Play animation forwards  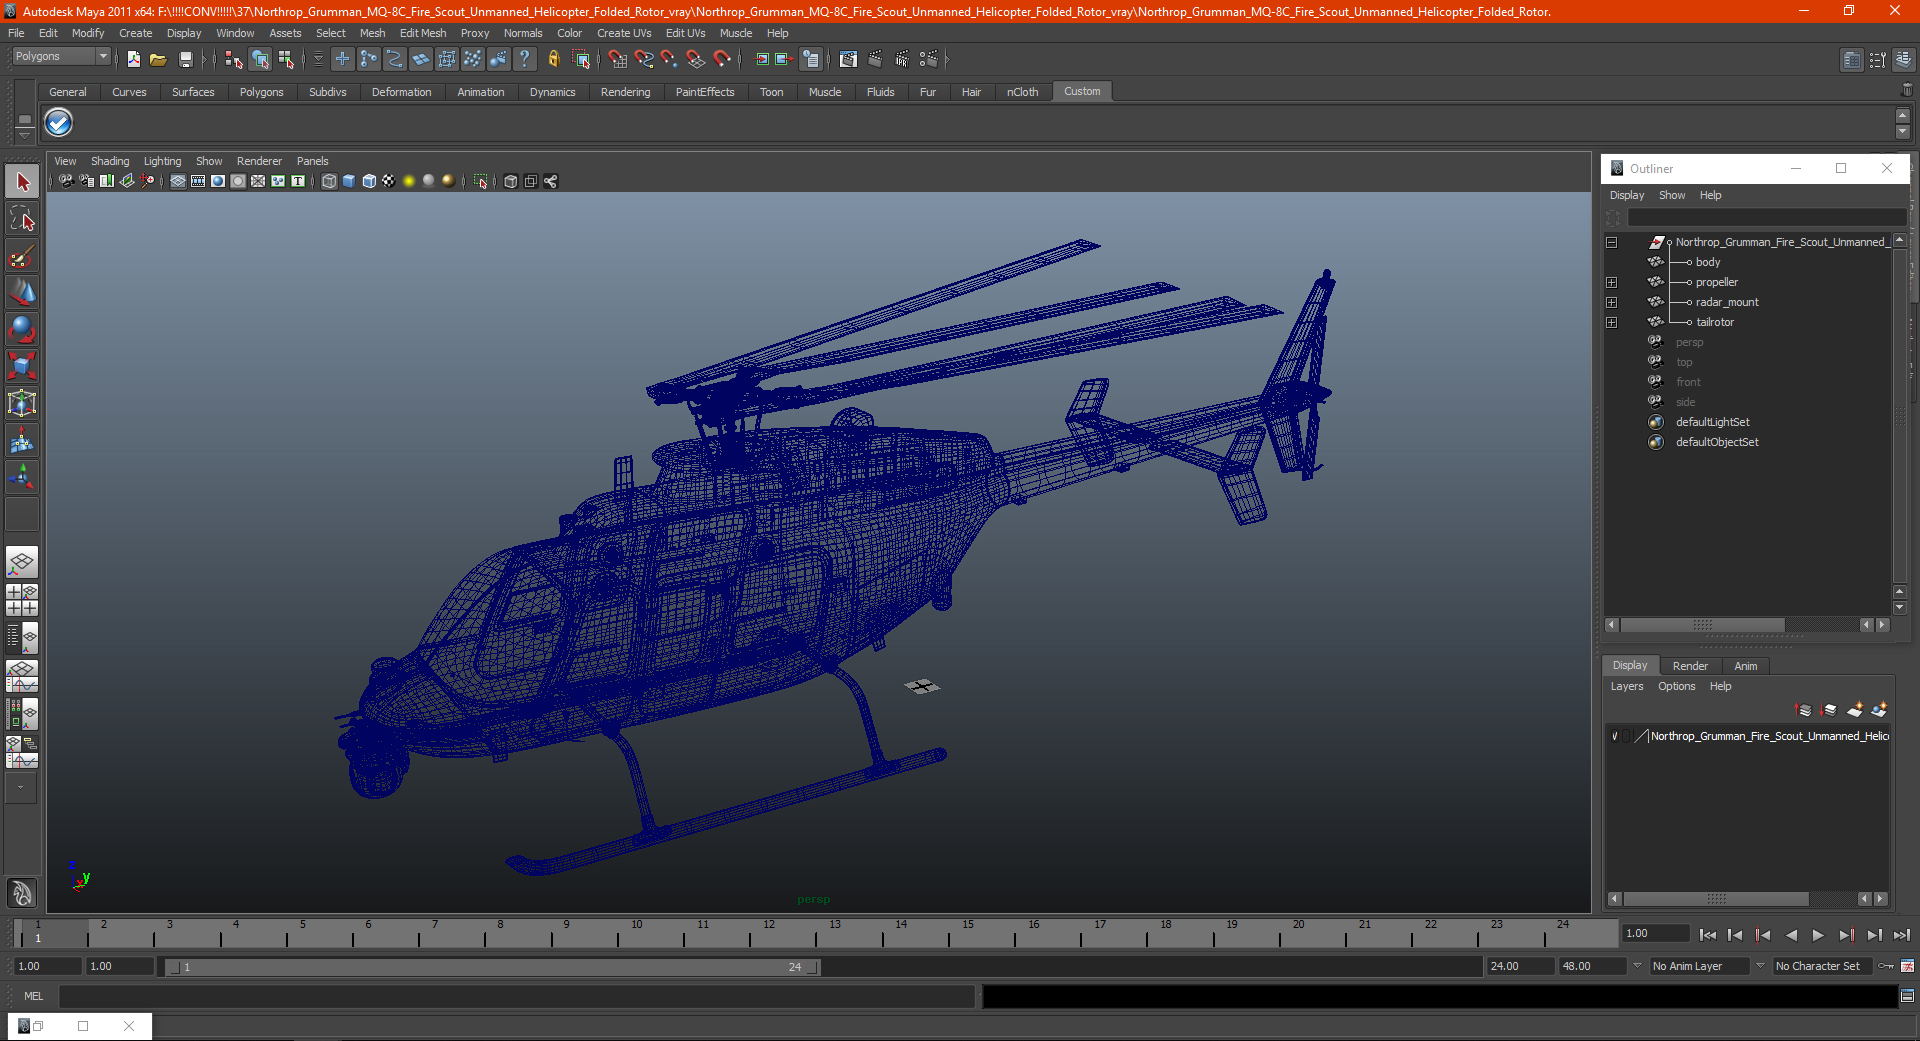click(x=1818, y=935)
